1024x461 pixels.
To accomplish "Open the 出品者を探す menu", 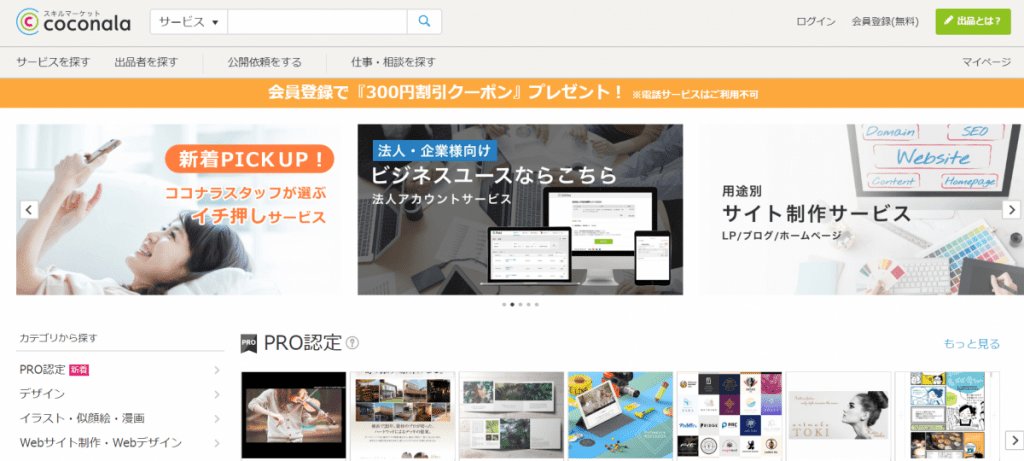I will (x=146, y=62).
